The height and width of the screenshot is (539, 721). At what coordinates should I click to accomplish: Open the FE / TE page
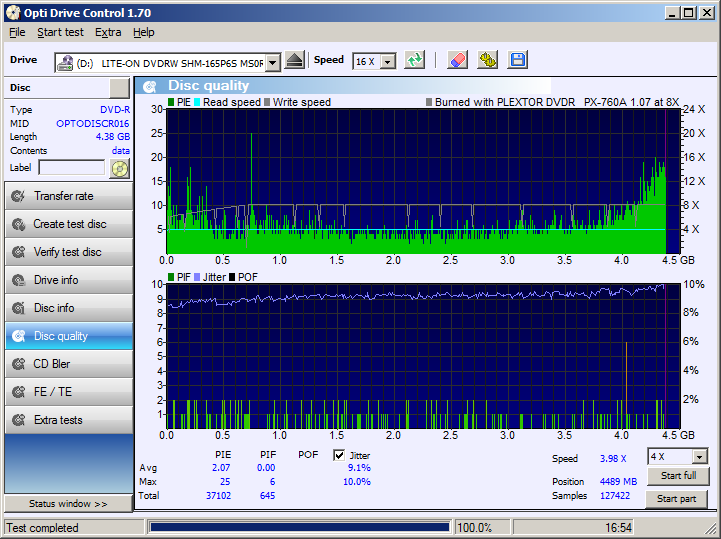click(69, 392)
